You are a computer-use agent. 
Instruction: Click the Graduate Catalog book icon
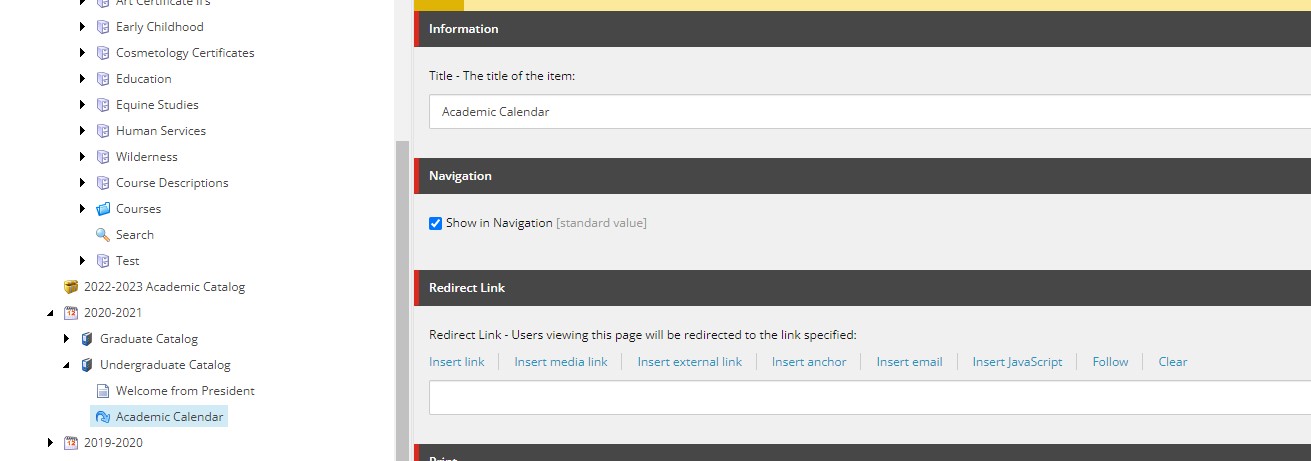tap(86, 339)
